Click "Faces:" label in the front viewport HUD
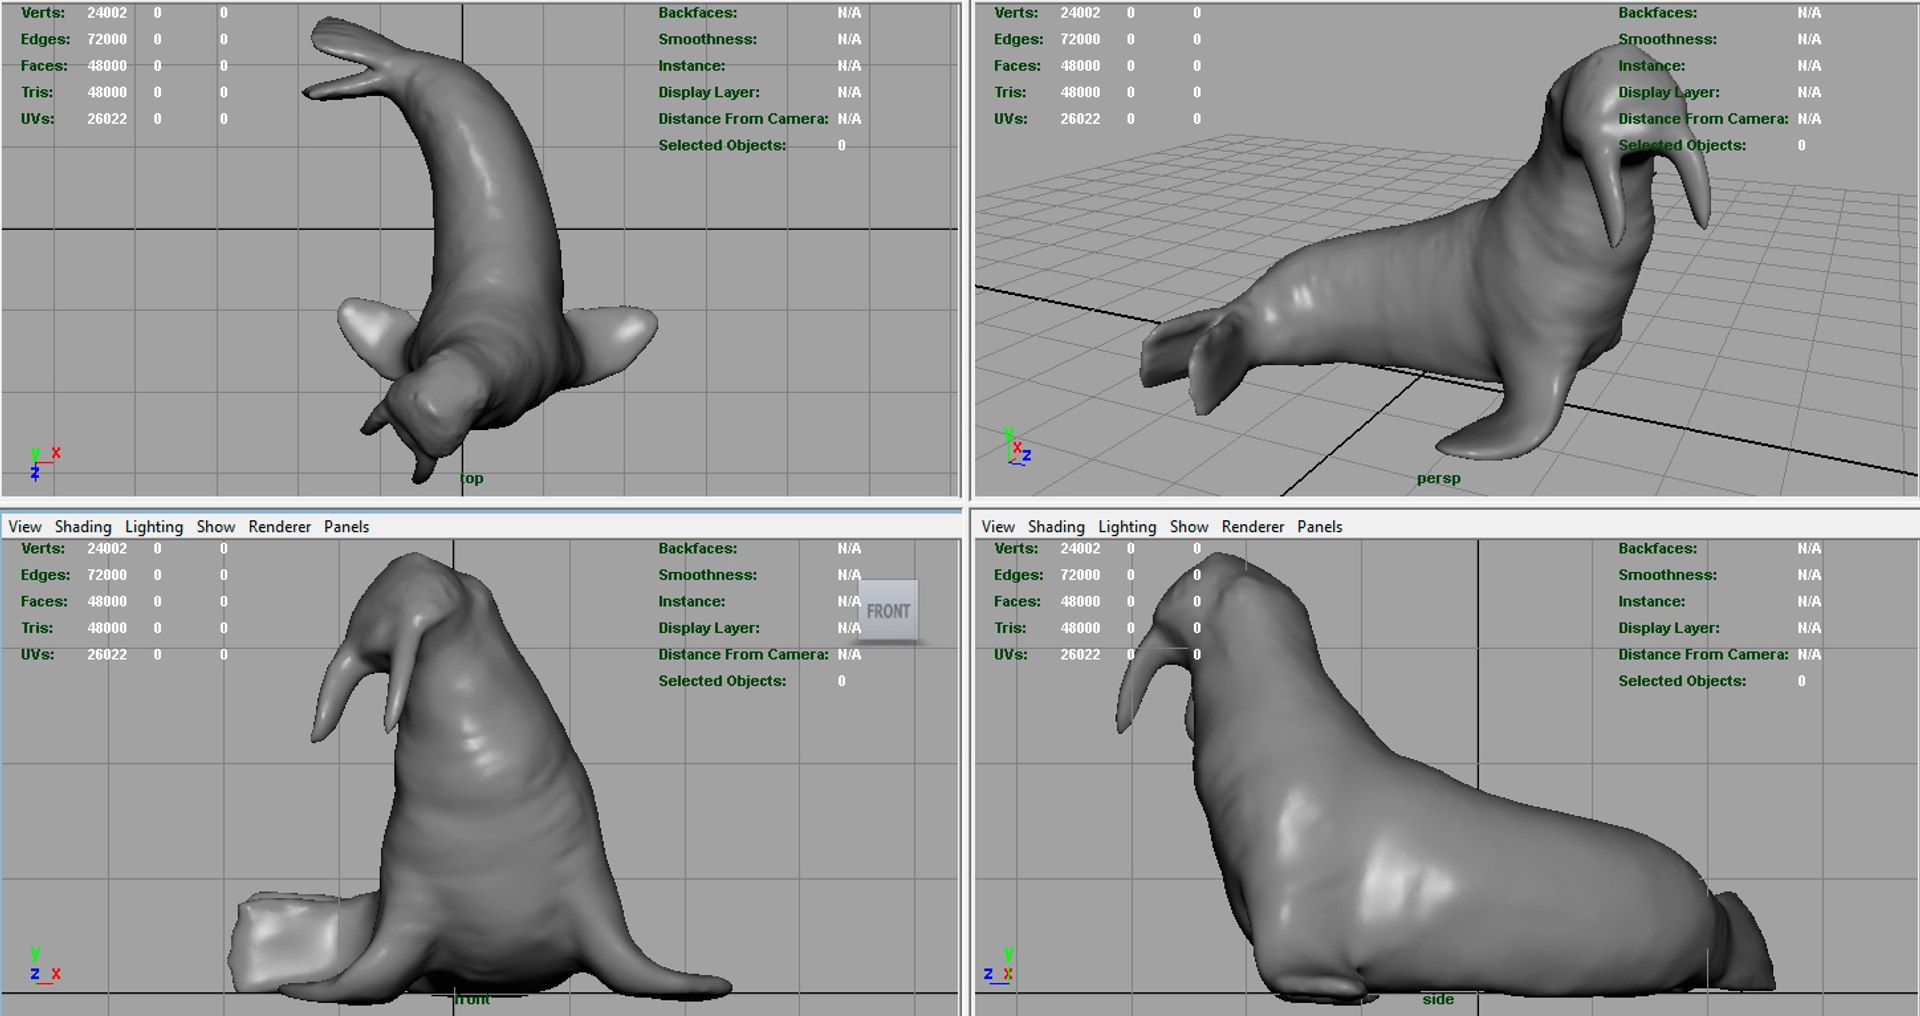This screenshot has height=1016, width=1920. pyautogui.click(x=44, y=601)
